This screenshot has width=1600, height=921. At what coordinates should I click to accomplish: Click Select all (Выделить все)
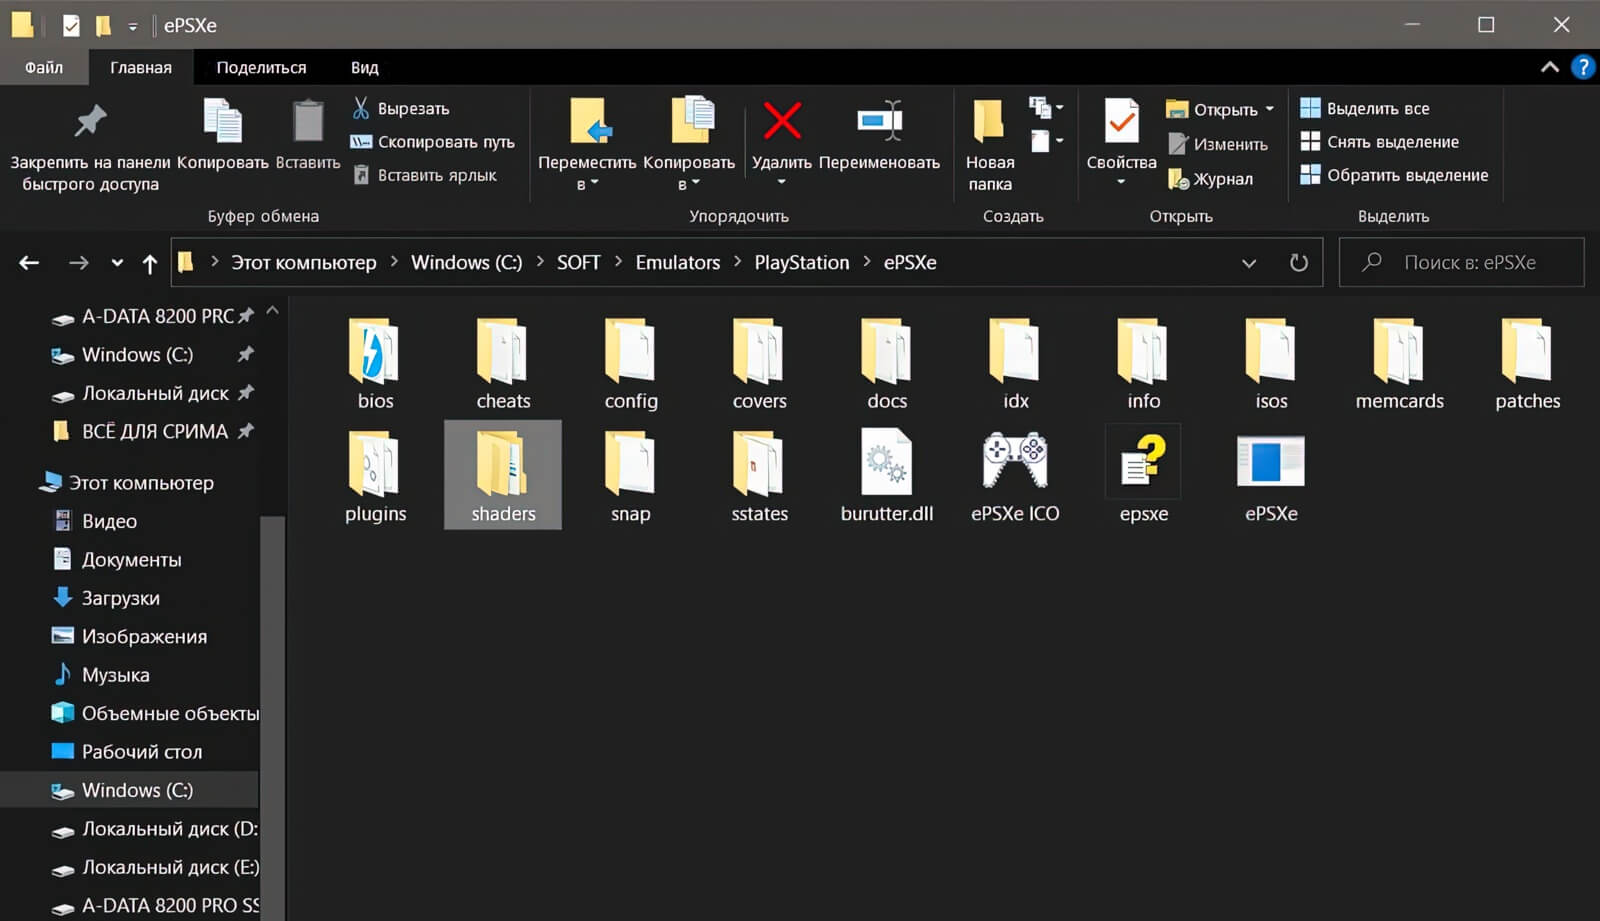coord(1365,108)
